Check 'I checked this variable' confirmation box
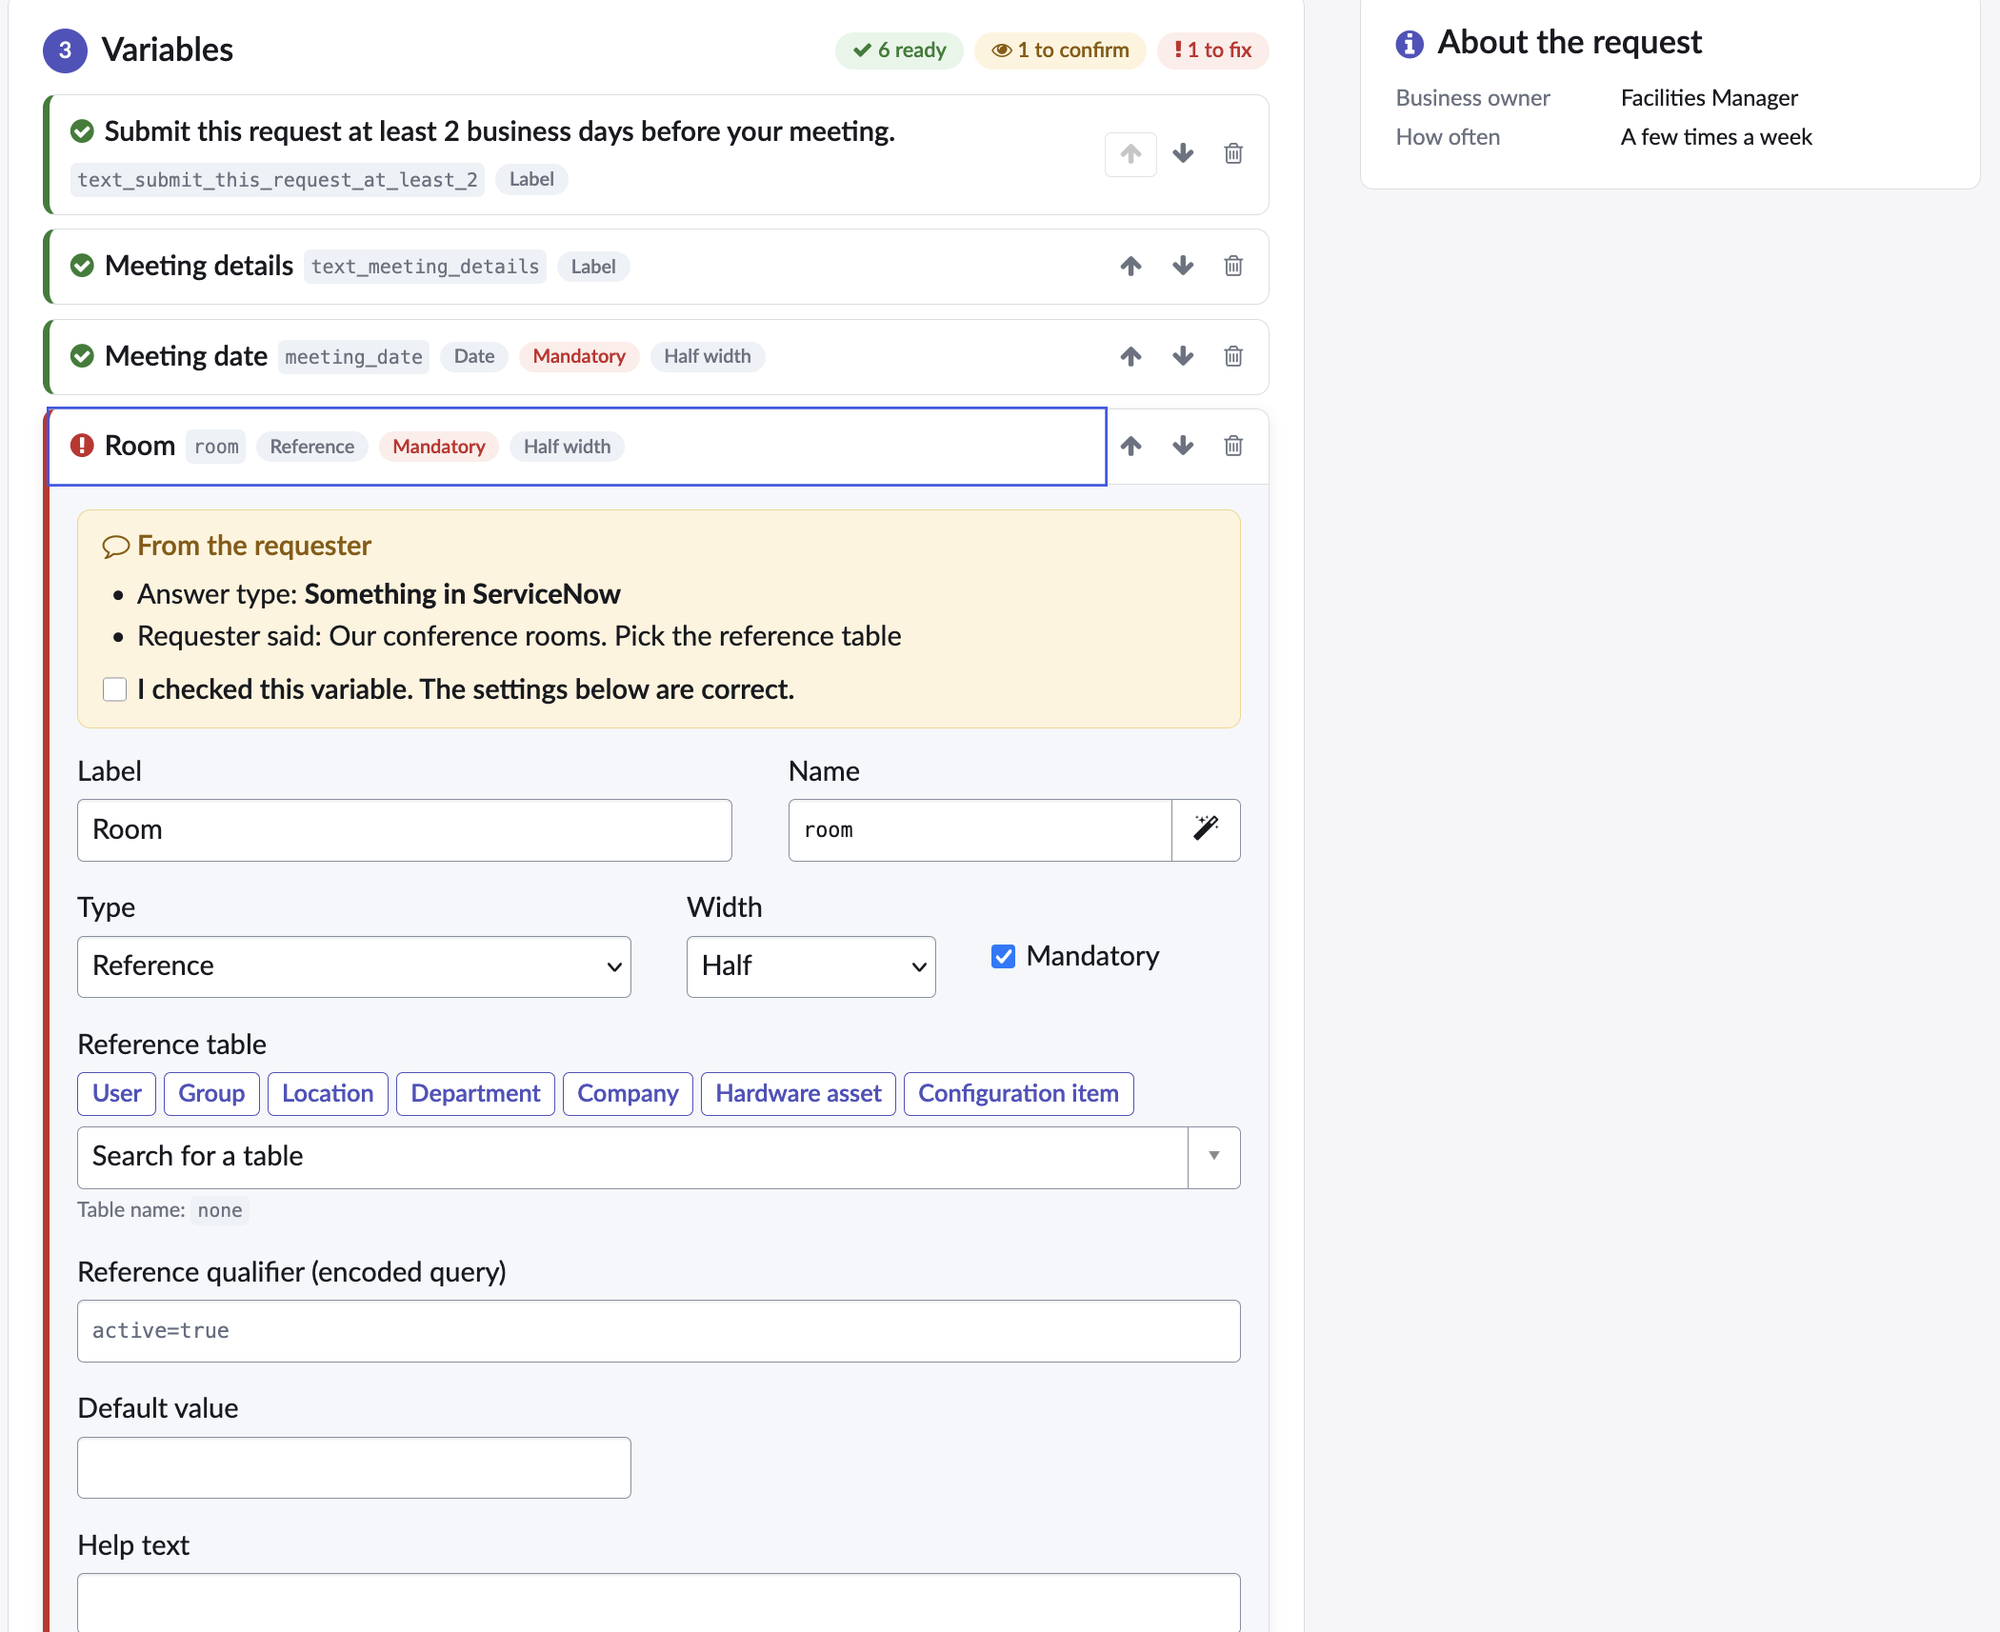2000x1632 pixels. 115,689
